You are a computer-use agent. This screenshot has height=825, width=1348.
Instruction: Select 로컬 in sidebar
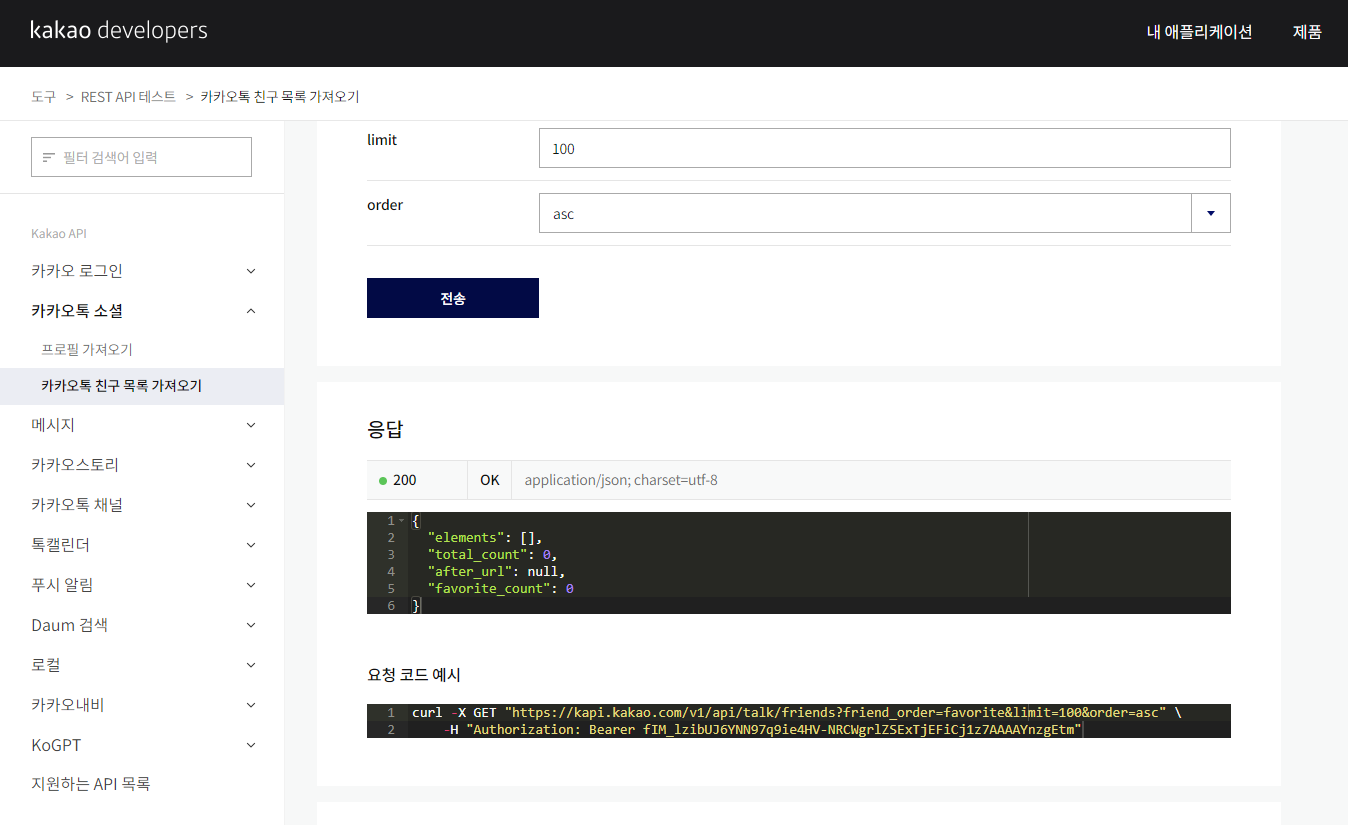pyautogui.click(x=46, y=665)
